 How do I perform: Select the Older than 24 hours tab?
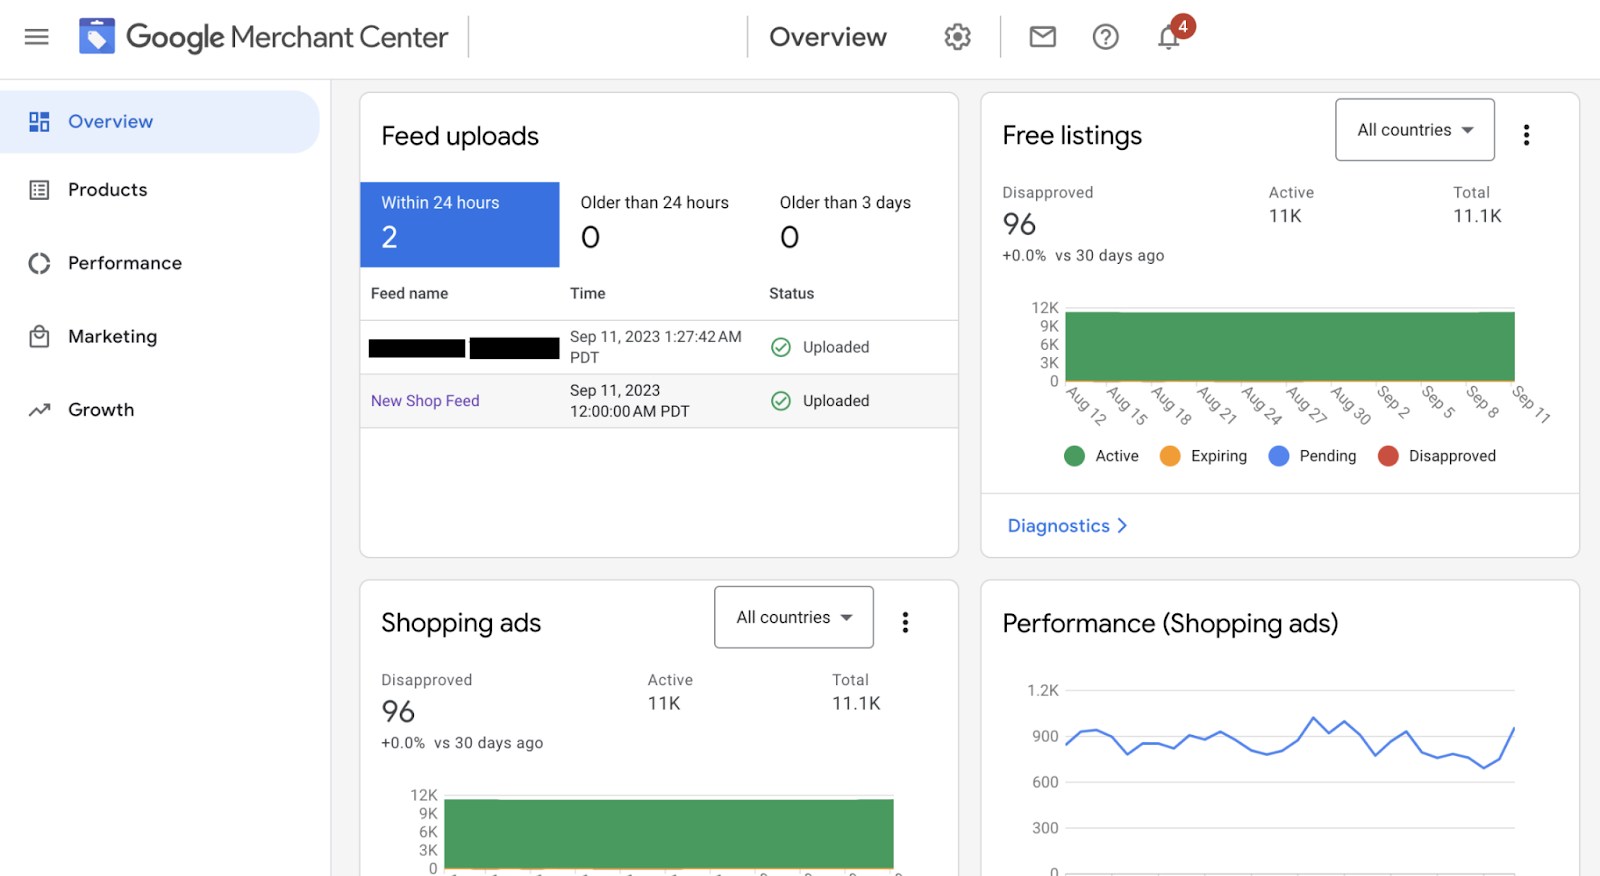pos(659,224)
